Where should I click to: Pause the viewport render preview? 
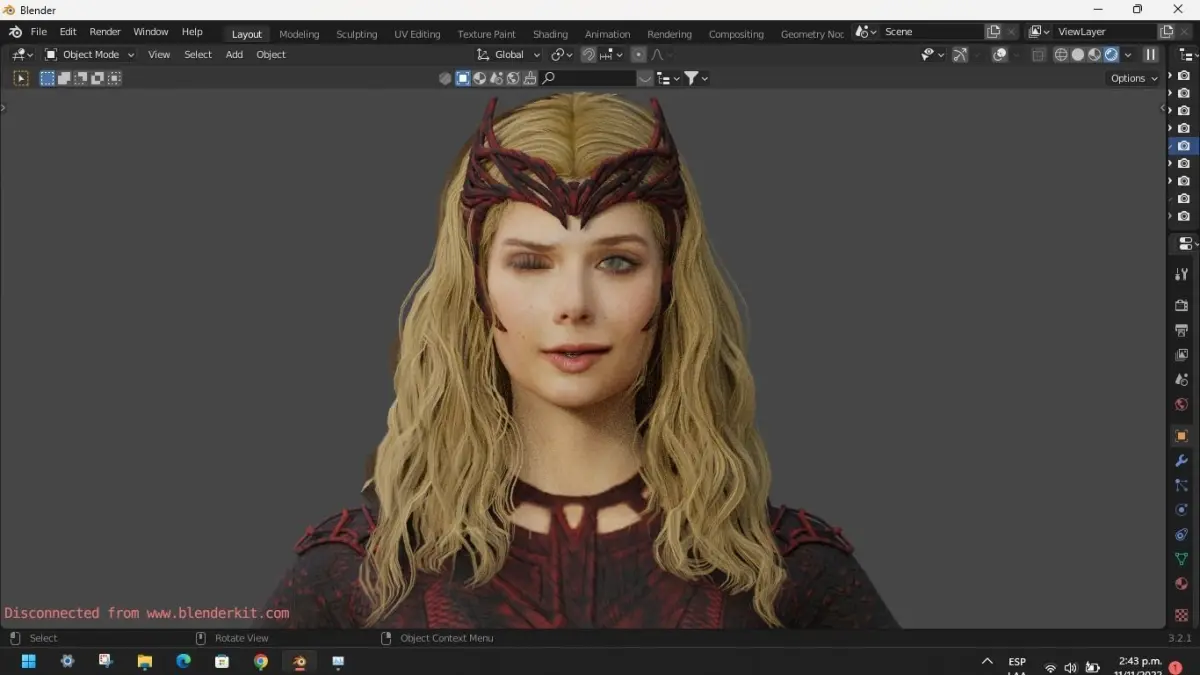point(1151,55)
